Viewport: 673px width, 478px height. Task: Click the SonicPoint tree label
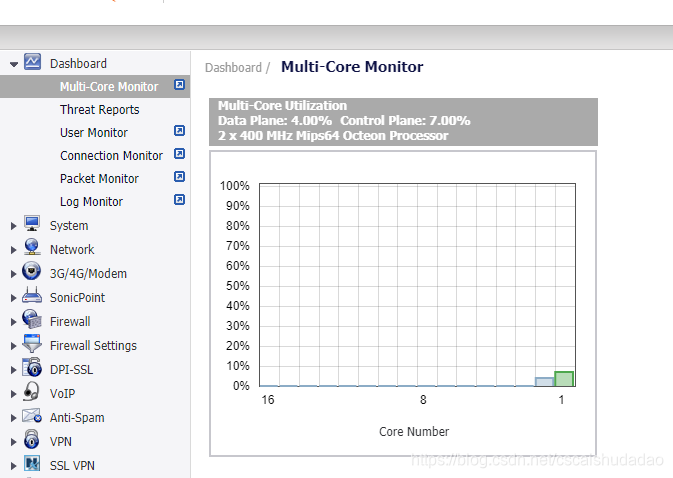coord(77,298)
